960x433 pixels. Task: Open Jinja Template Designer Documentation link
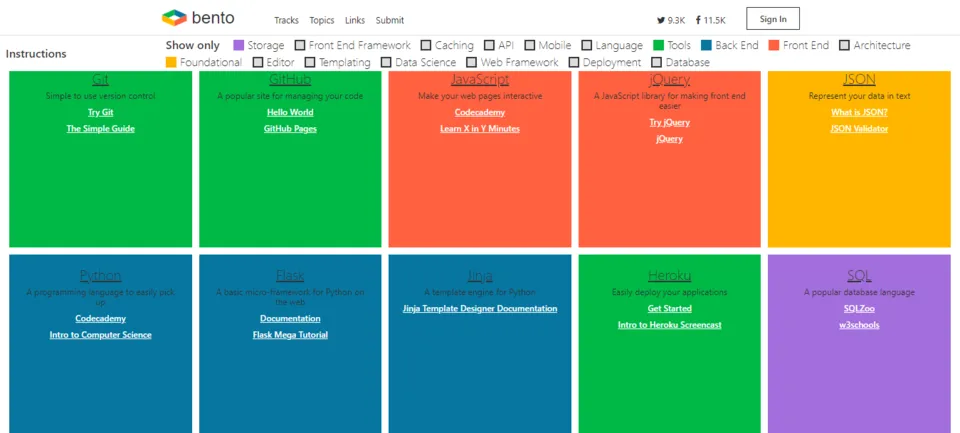click(x=480, y=309)
